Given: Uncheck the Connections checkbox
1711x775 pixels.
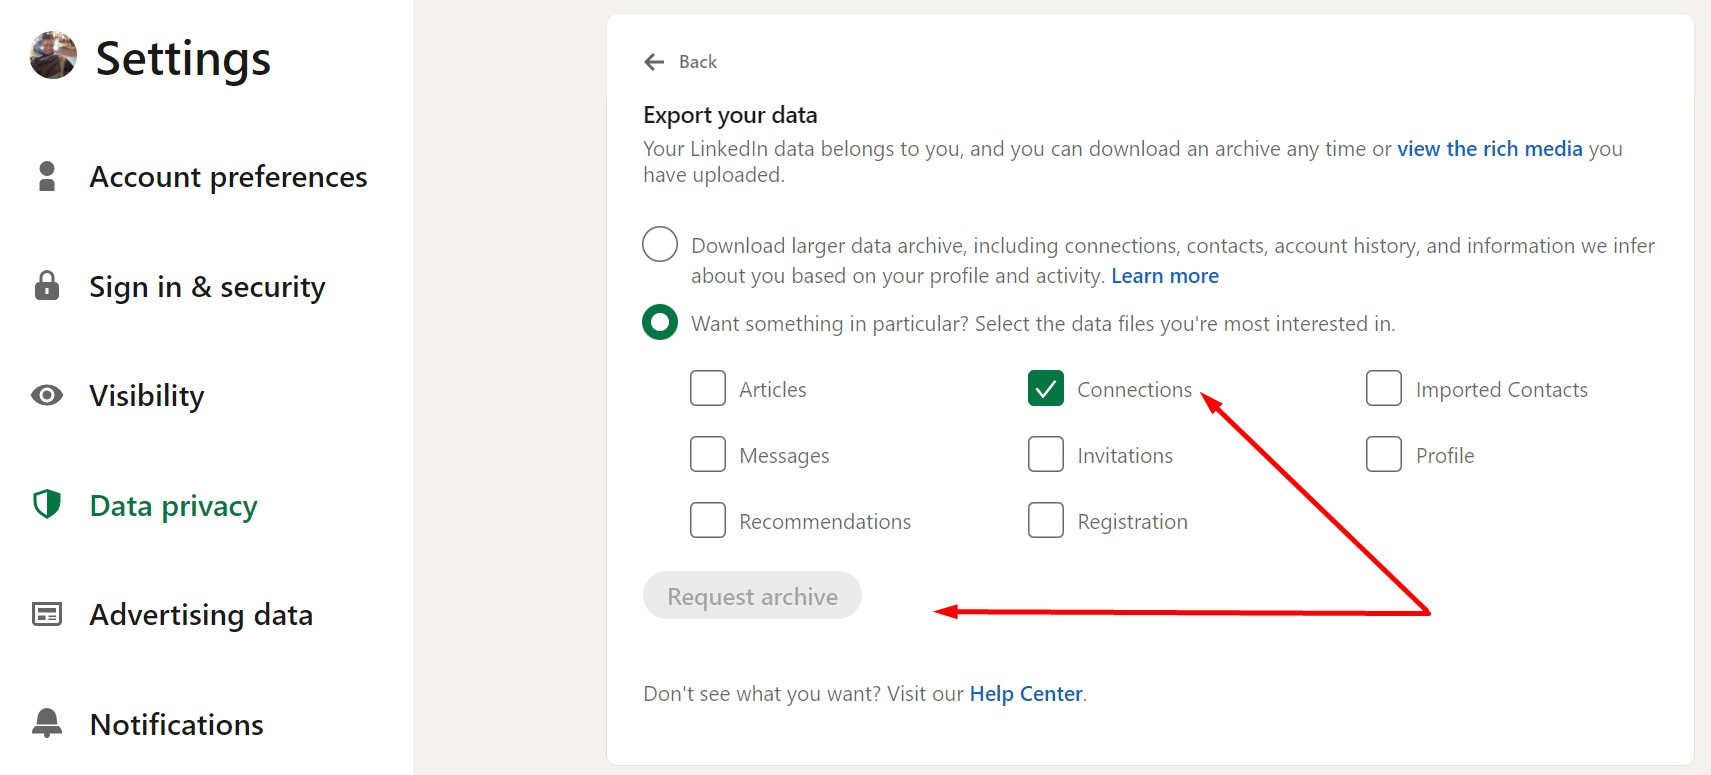Looking at the screenshot, I should coord(1046,388).
